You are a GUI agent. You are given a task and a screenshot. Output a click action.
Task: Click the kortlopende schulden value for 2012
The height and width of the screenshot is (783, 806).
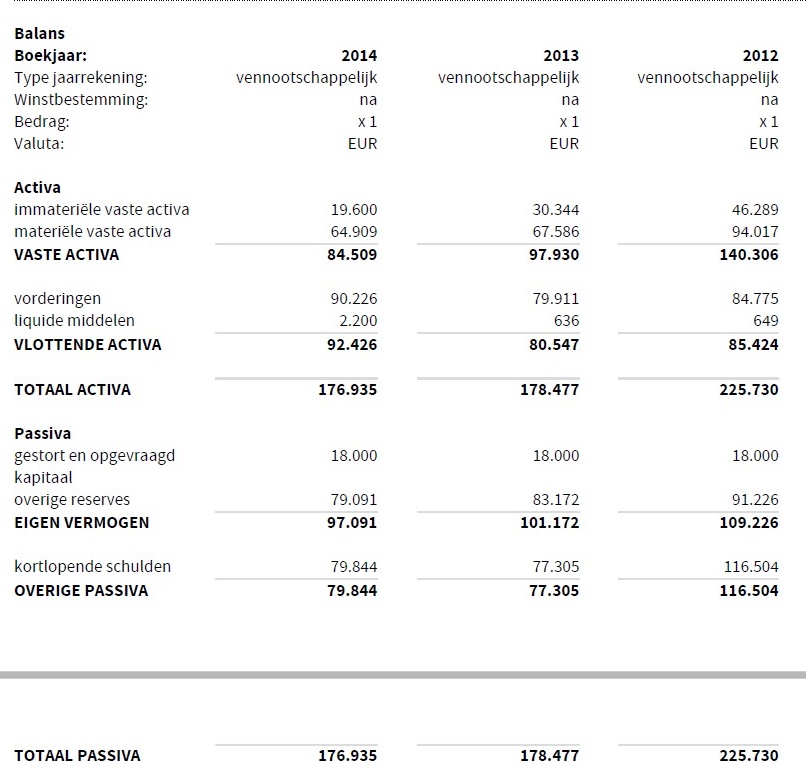pos(750,567)
